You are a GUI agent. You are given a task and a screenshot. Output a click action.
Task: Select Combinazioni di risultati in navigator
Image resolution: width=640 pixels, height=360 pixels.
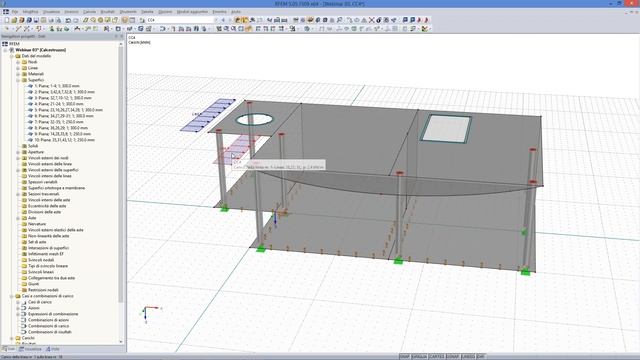(x=50, y=332)
